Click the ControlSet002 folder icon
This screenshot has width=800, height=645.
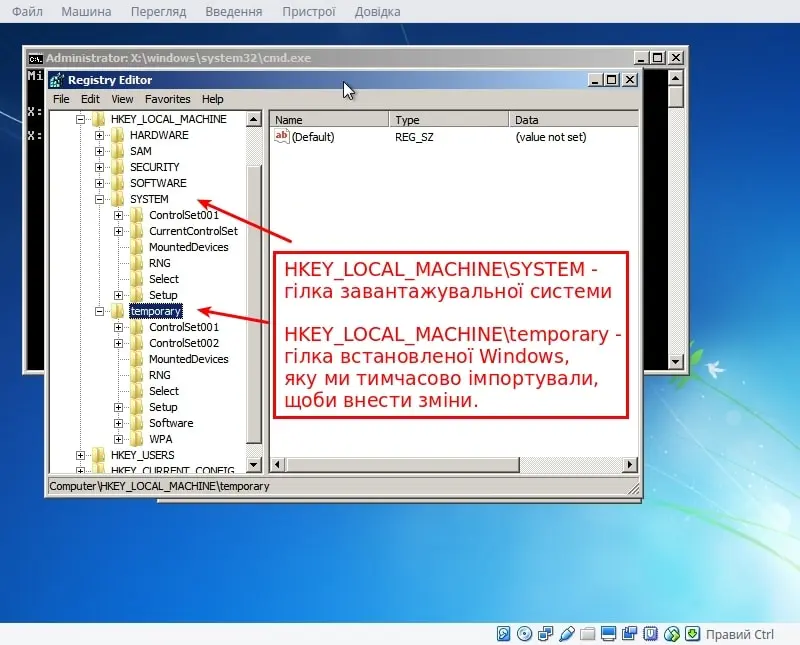click(x=137, y=343)
